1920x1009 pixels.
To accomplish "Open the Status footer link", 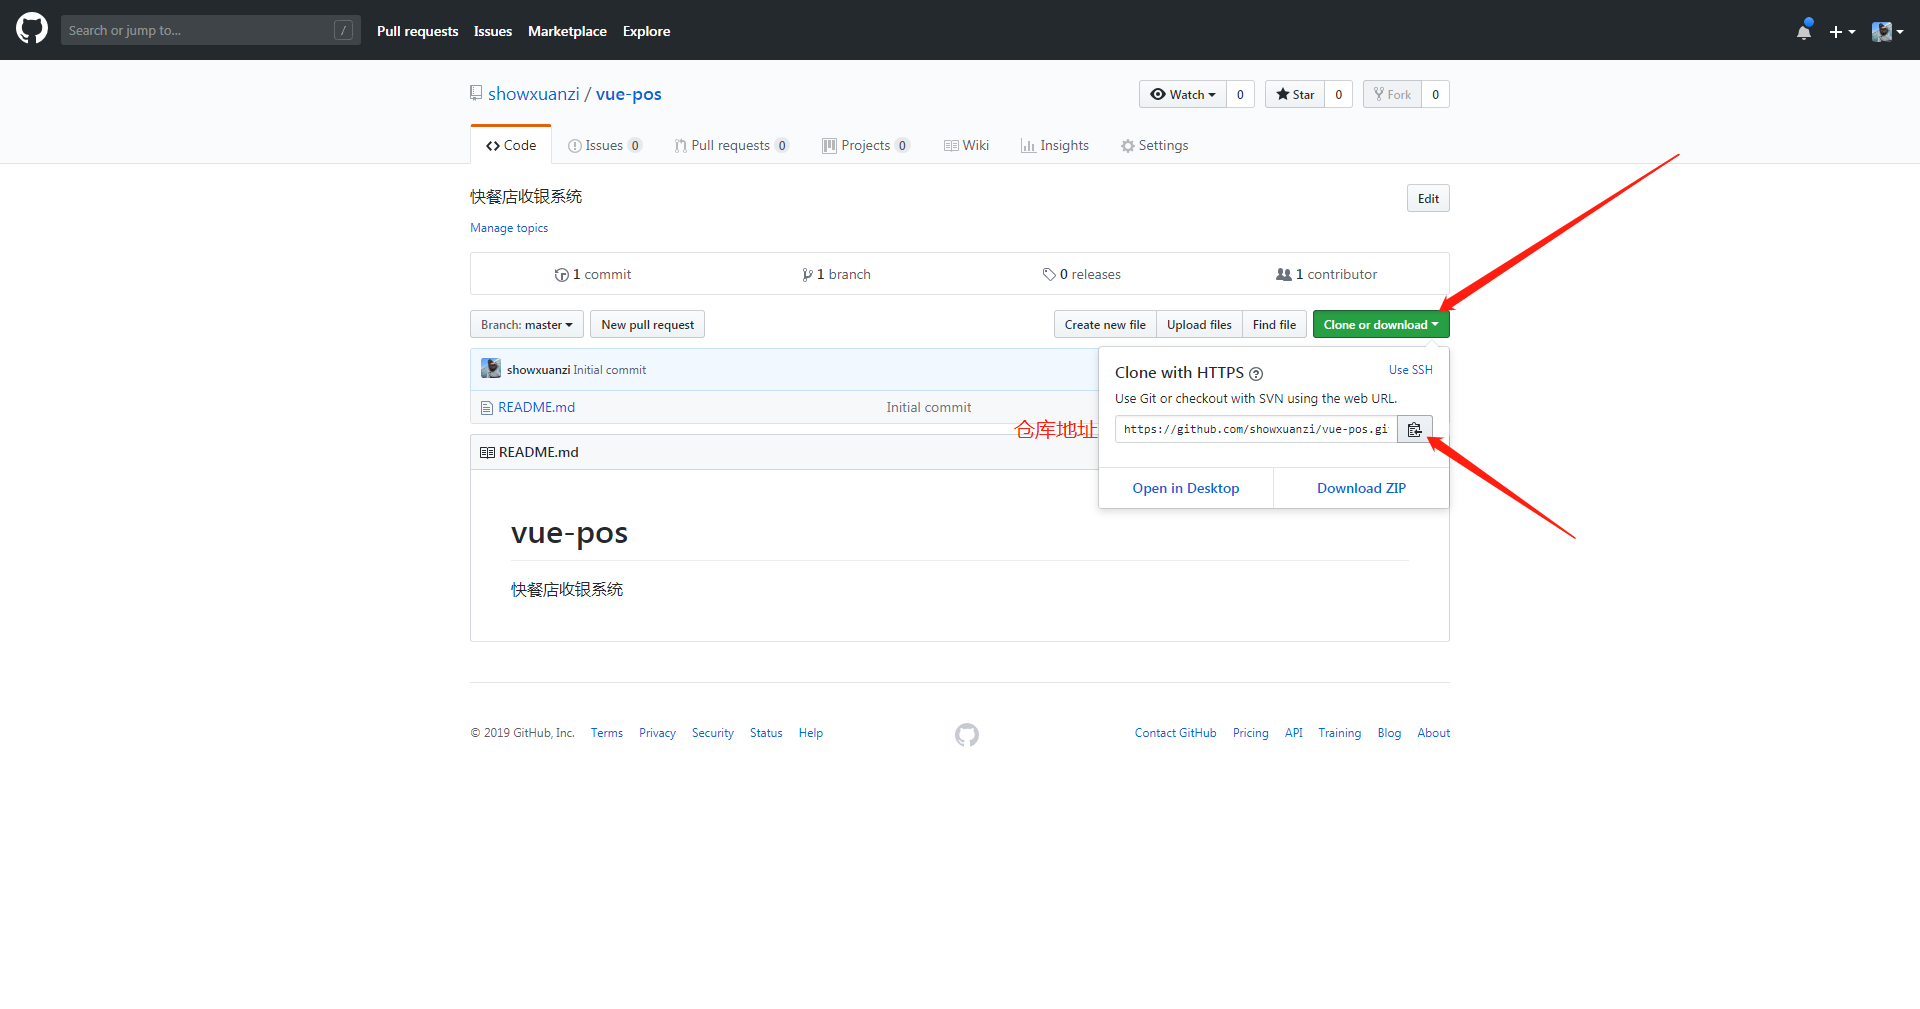I will (766, 733).
